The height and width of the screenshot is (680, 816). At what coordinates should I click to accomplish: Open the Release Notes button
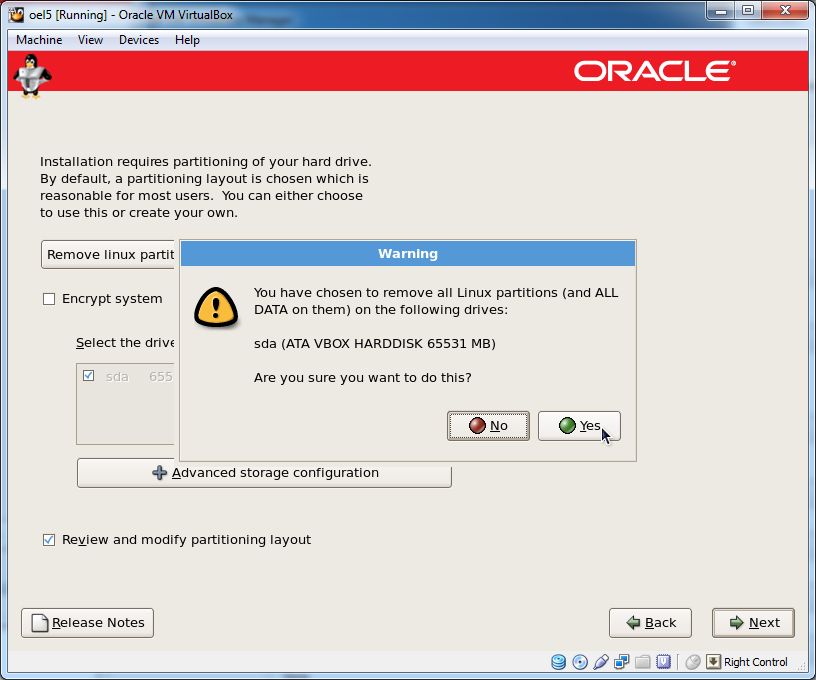(x=87, y=623)
